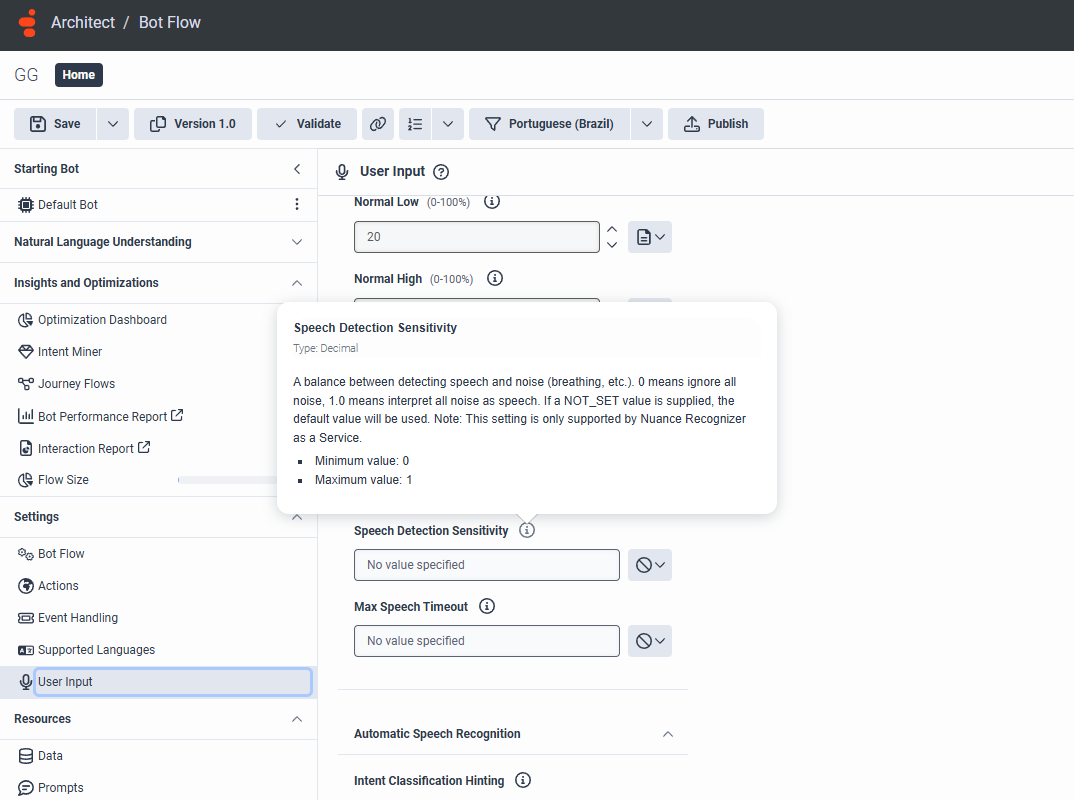
Task: Click the numbered list icon in toolbar
Action: pyautogui.click(x=416, y=124)
